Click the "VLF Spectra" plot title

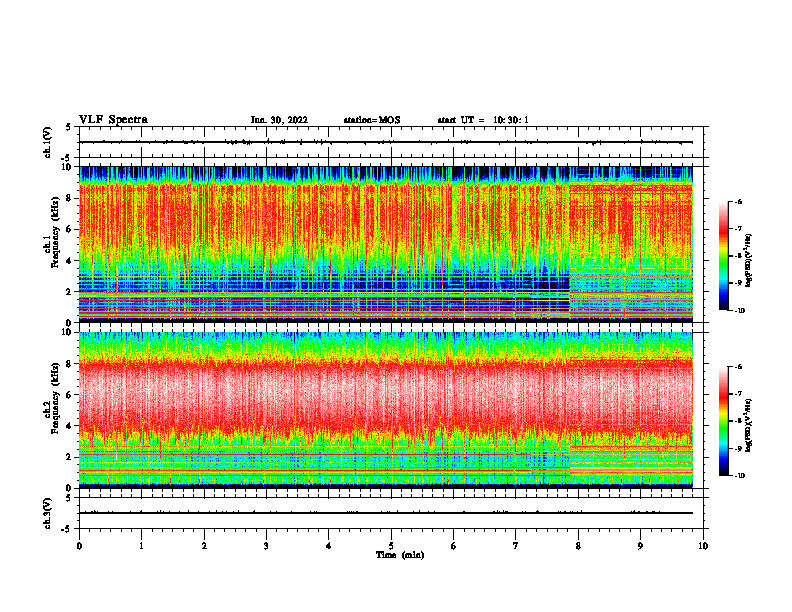tap(113, 120)
